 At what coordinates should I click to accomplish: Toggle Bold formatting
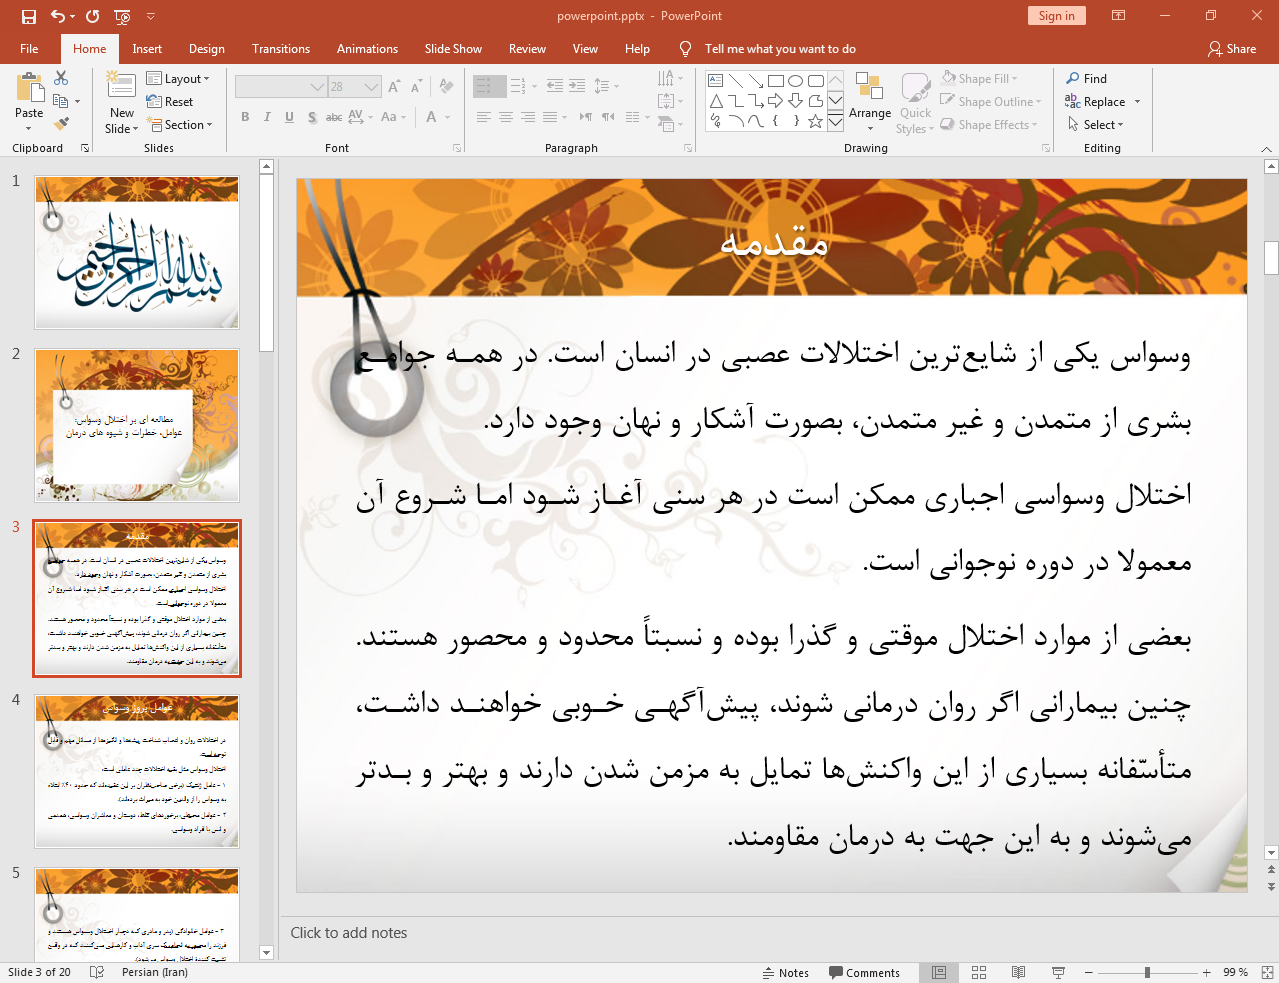pyautogui.click(x=245, y=117)
